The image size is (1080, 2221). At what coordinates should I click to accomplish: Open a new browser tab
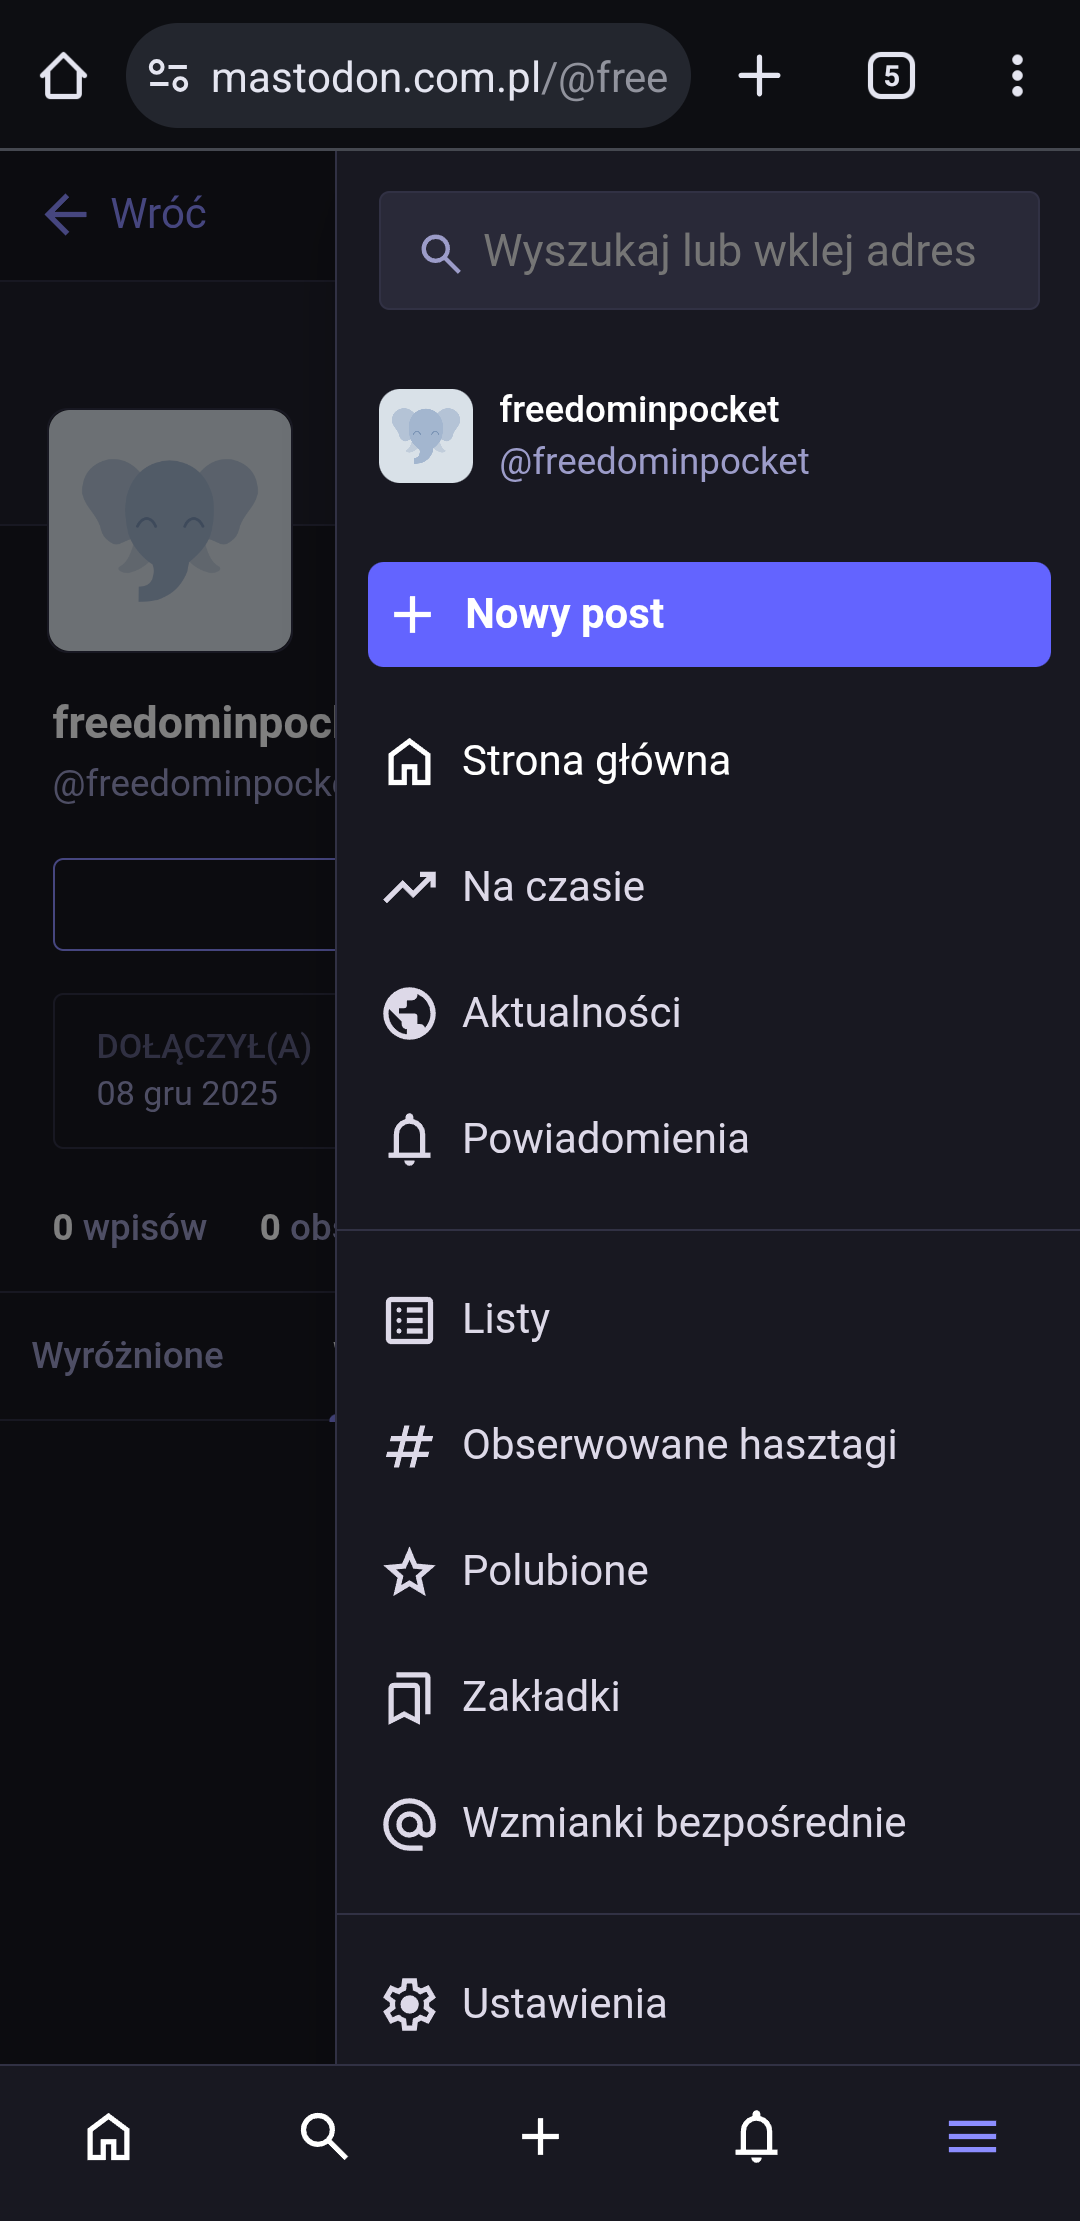coord(759,76)
